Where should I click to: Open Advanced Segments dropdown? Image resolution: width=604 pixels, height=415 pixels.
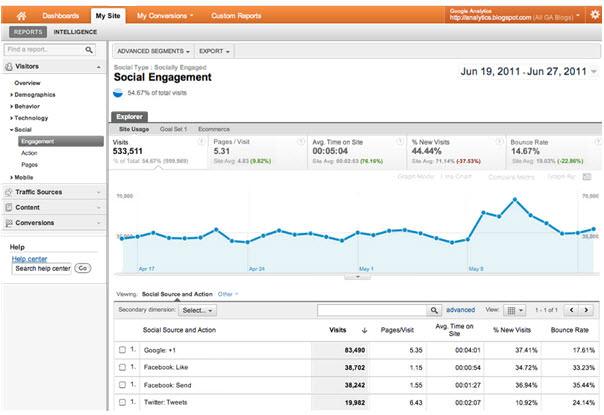pos(153,51)
